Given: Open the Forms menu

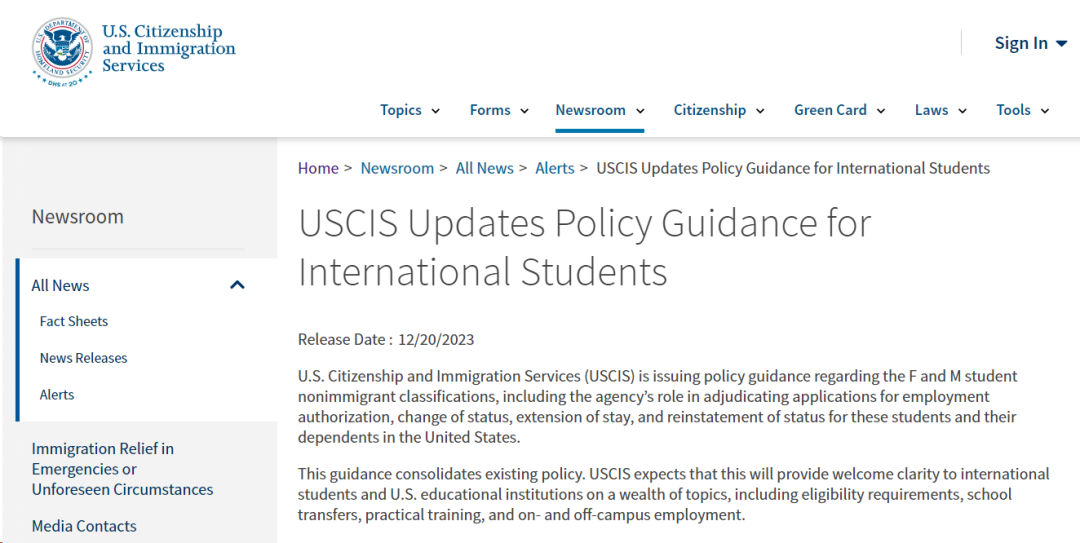Looking at the screenshot, I should pos(499,110).
